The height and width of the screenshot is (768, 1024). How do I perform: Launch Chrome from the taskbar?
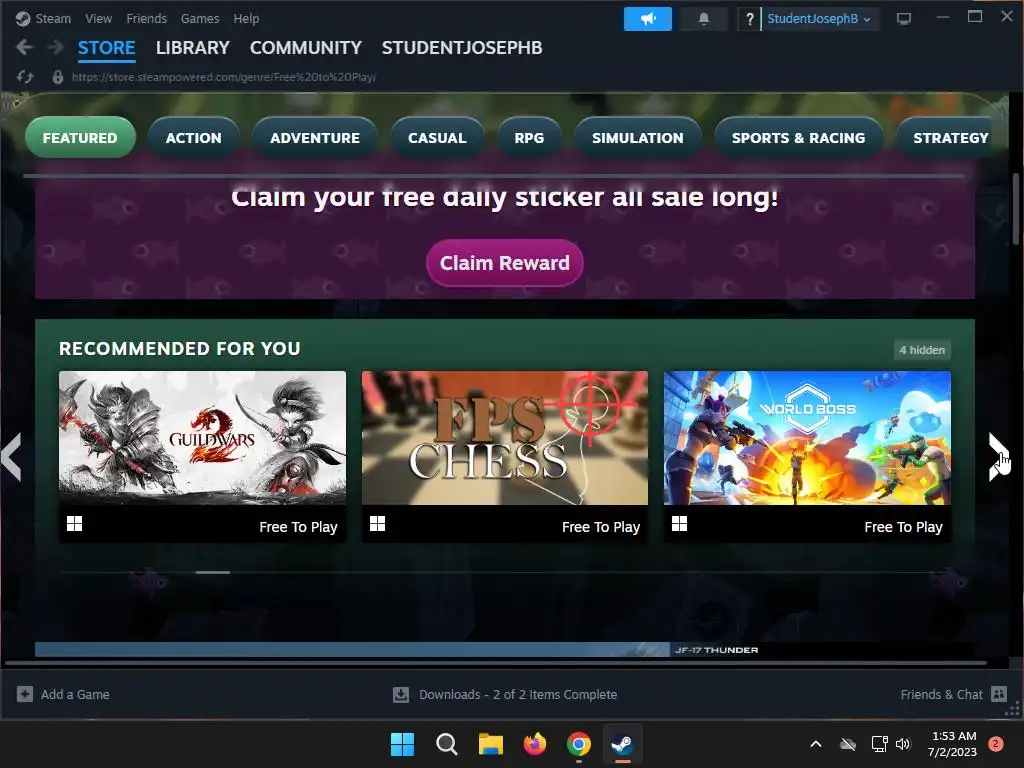(x=579, y=744)
